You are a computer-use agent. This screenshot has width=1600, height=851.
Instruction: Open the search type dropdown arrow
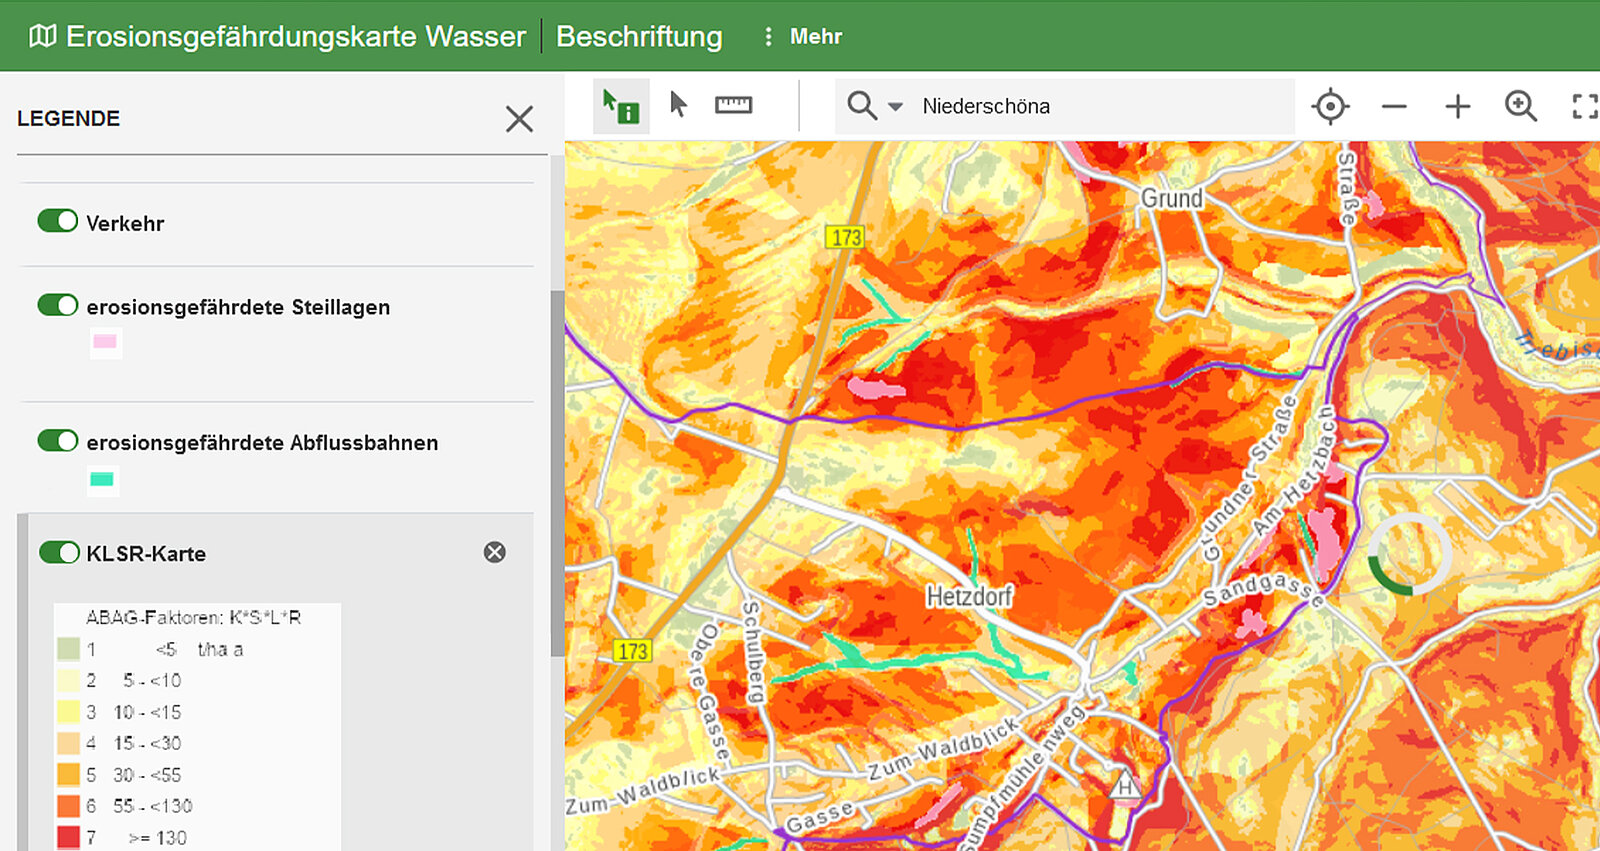click(x=895, y=106)
